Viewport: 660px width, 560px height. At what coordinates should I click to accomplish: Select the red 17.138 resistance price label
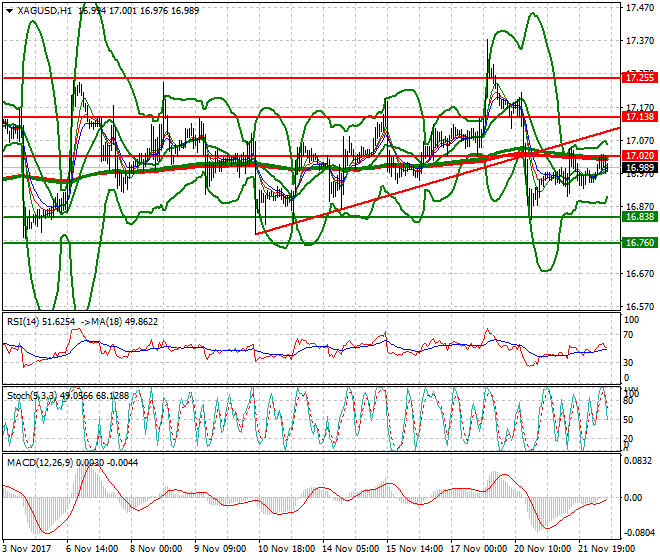click(x=639, y=117)
